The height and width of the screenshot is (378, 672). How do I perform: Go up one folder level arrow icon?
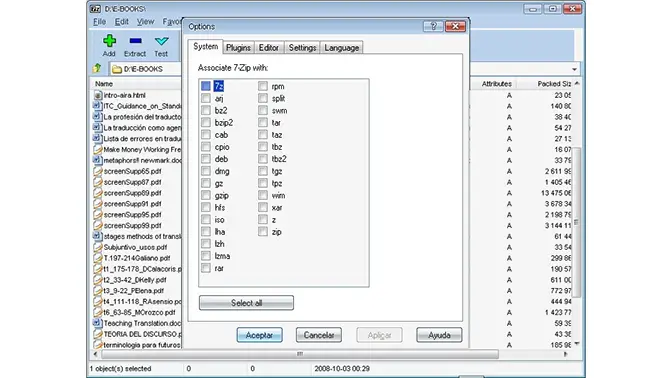[x=97, y=68]
